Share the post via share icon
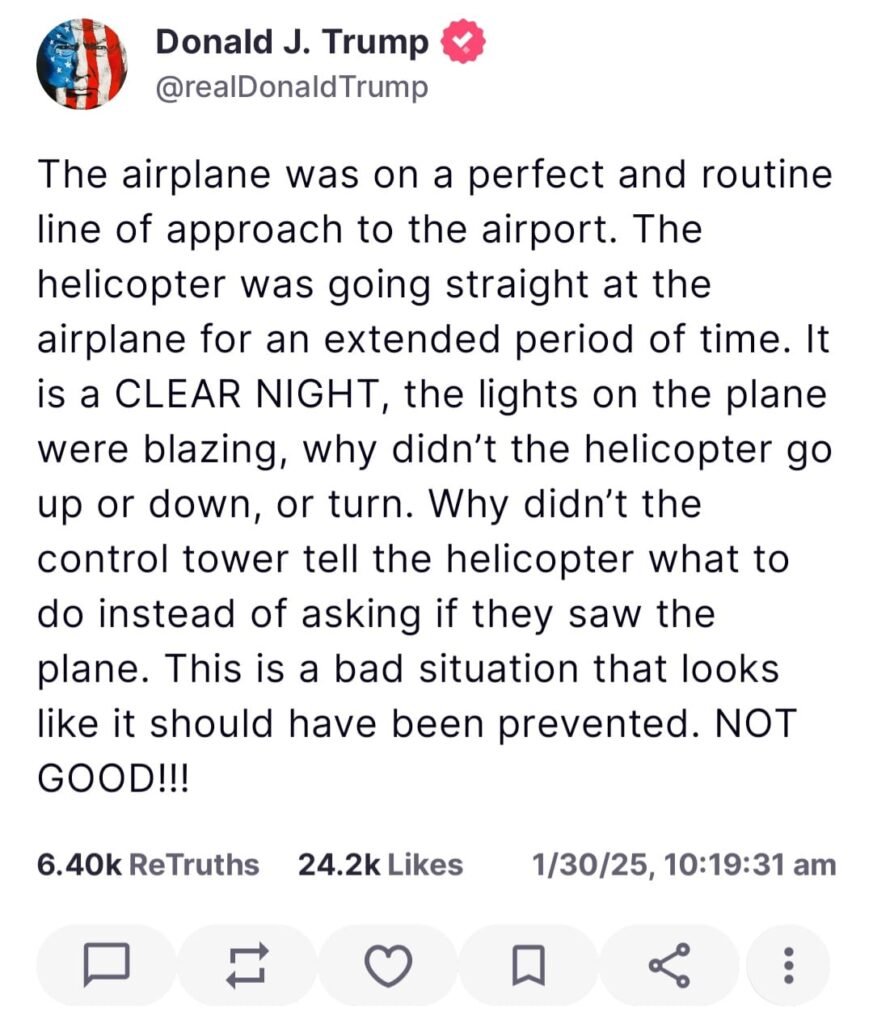The width and height of the screenshot is (873, 1024). pyautogui.click(x=668, y=965)
